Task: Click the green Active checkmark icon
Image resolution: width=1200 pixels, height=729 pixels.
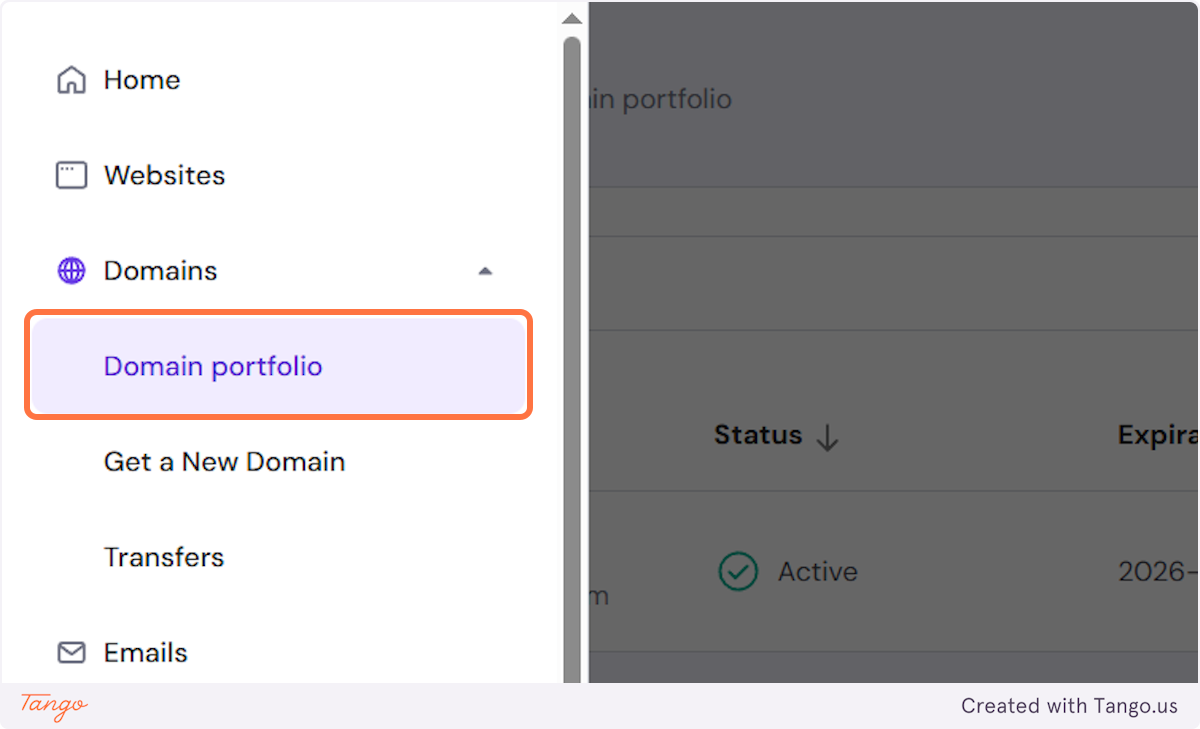Action: pyautogui.click(x=738, y=572)
